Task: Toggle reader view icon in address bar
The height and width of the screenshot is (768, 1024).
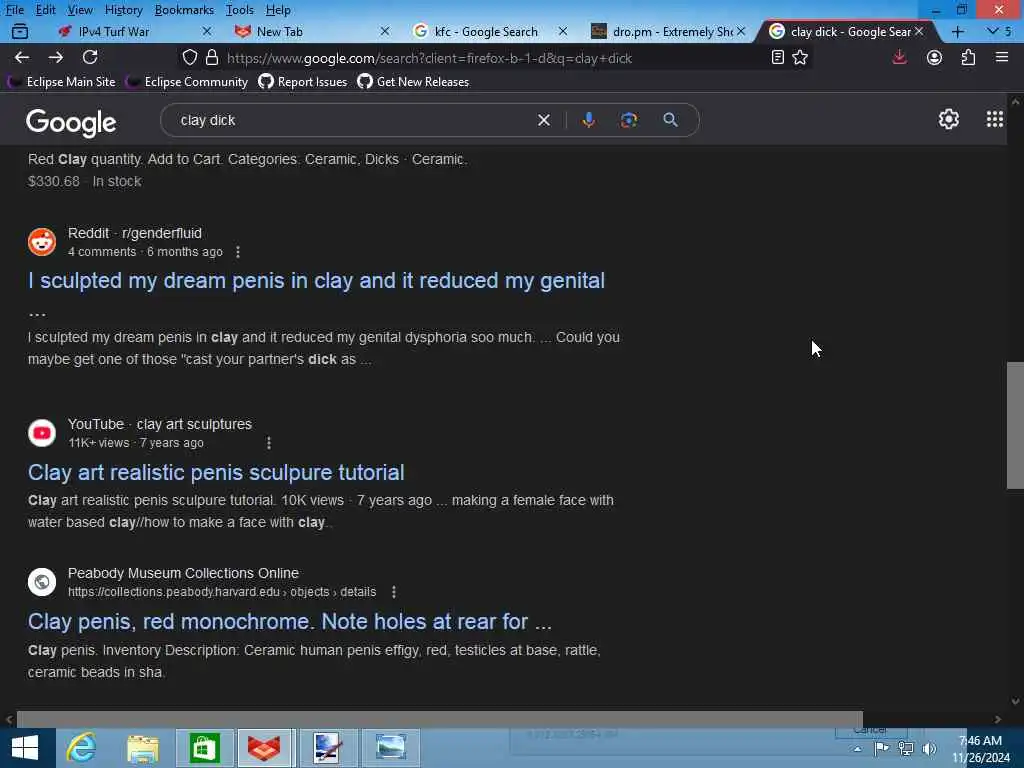Action: [777, 57]
